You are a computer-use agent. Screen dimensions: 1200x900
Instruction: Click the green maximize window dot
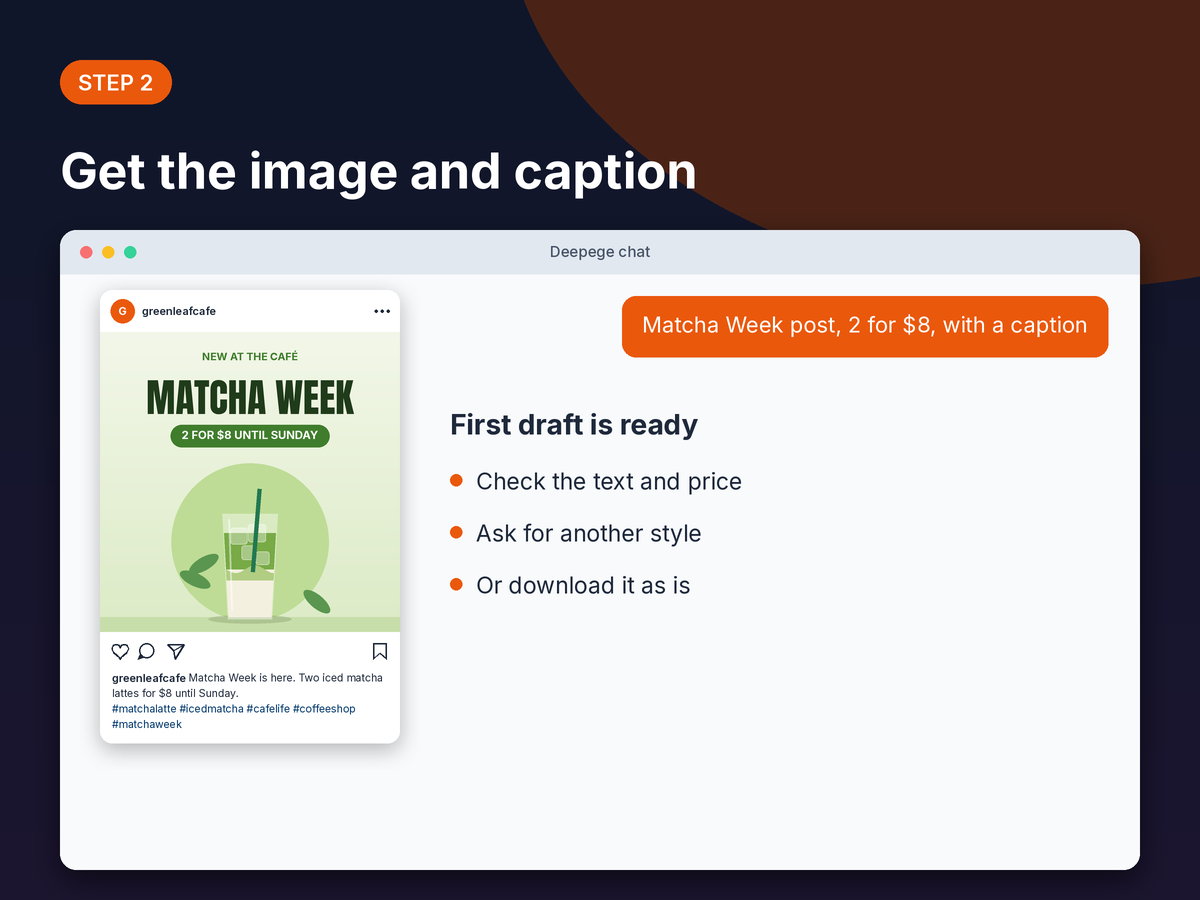click(130, 252)
